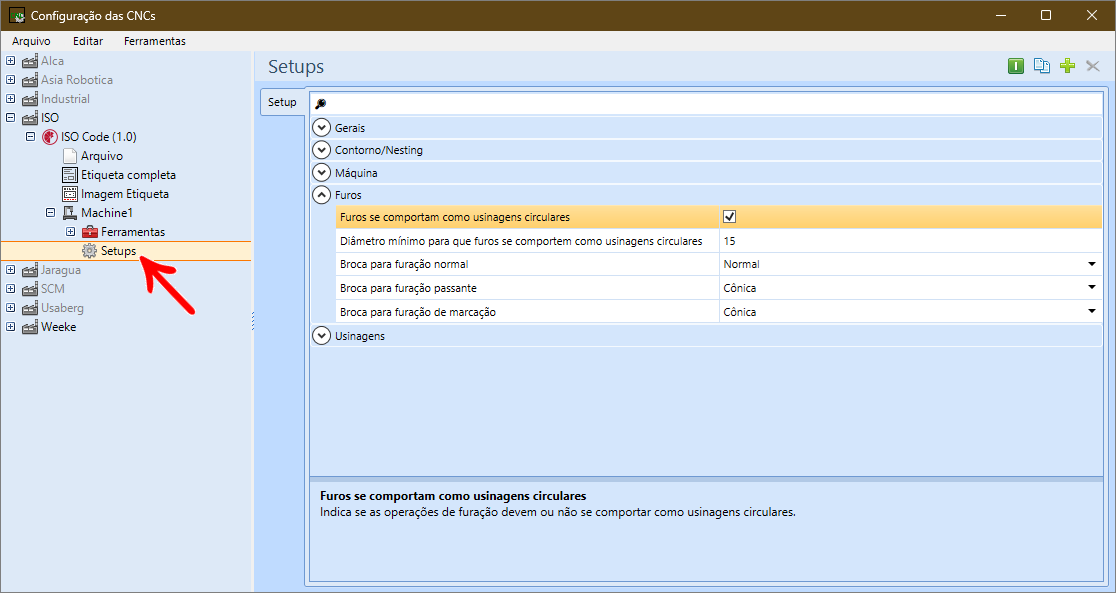Add a new setup with green plus icon
1116x593 pixels.
[1067, 66]
